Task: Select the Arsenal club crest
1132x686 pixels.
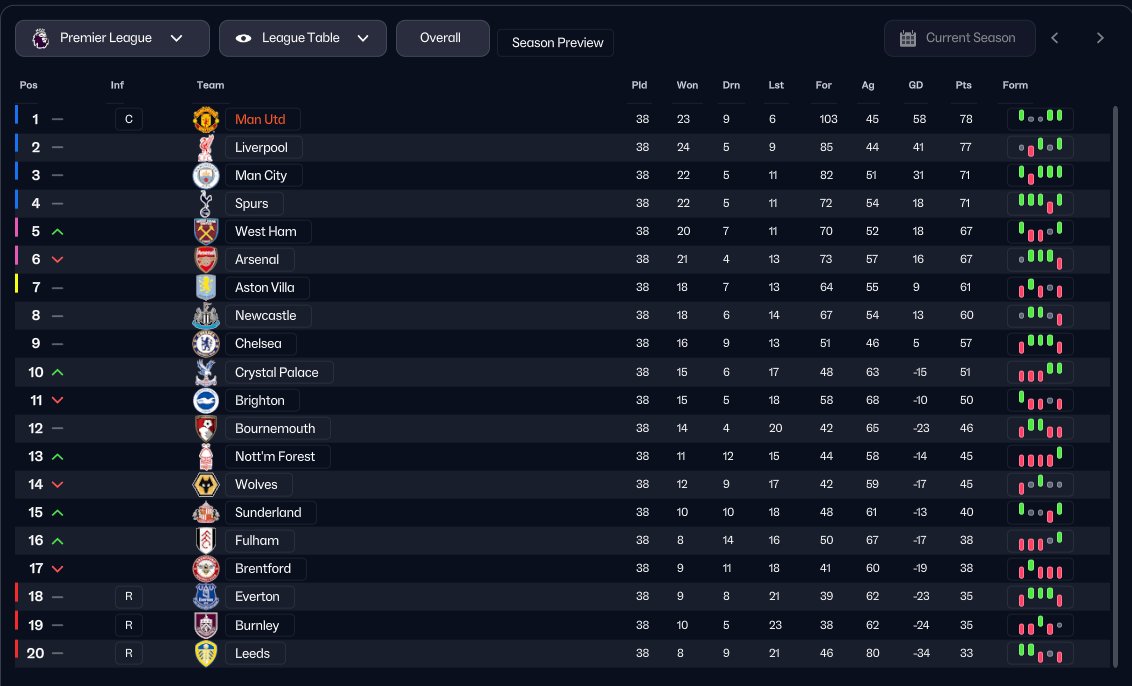Action: [206, 260]
